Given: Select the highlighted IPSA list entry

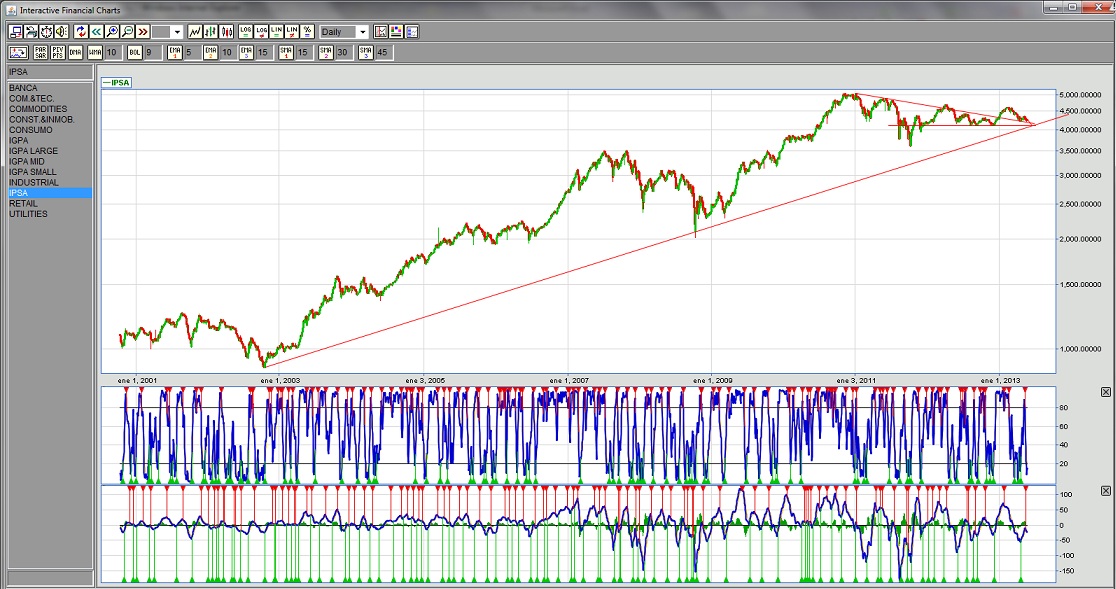Looking at the screenshot, I should 50,193.
